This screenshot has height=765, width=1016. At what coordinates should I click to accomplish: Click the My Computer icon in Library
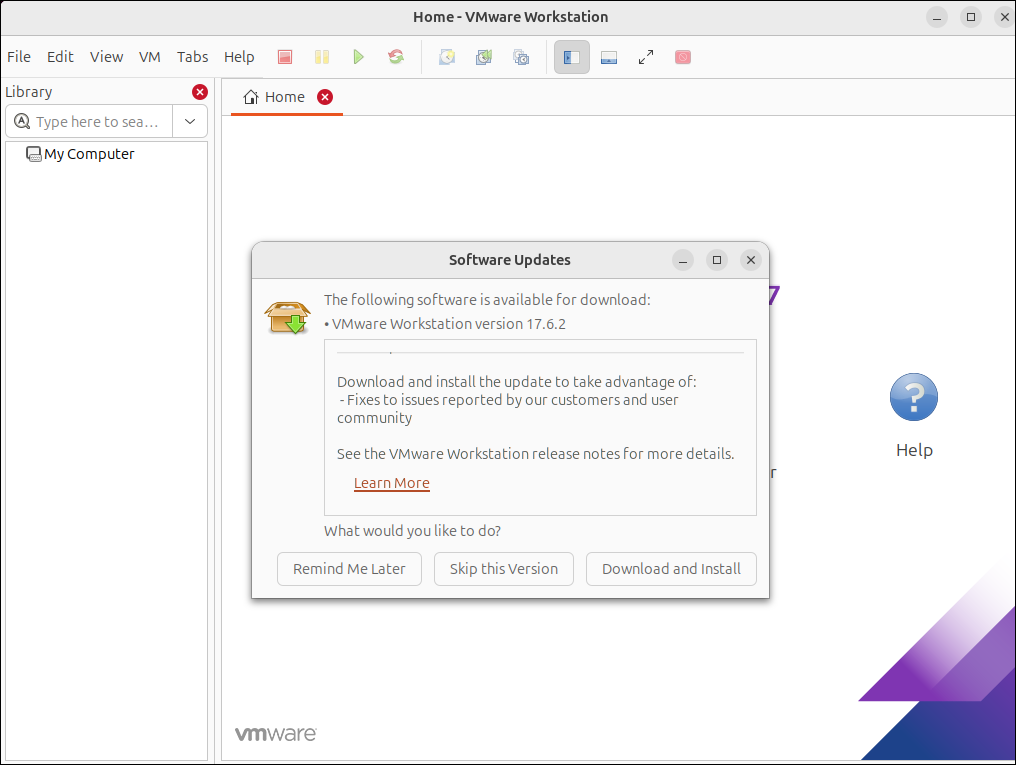(33, 154)
